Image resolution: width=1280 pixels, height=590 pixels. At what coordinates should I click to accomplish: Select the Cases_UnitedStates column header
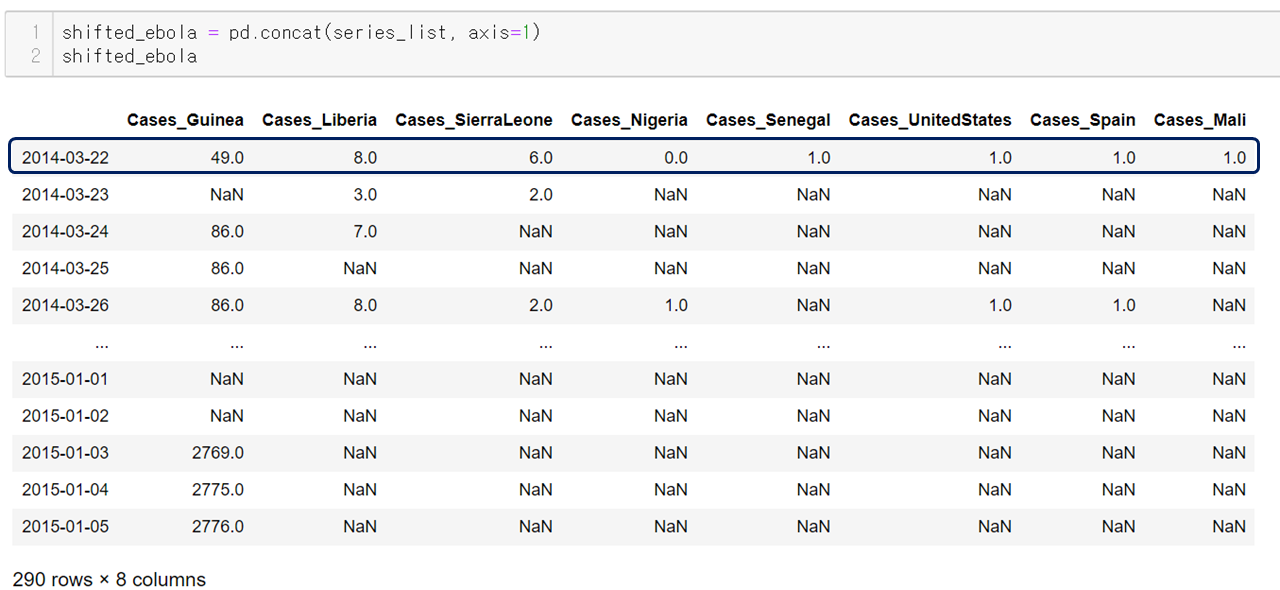tap(930, 120)
